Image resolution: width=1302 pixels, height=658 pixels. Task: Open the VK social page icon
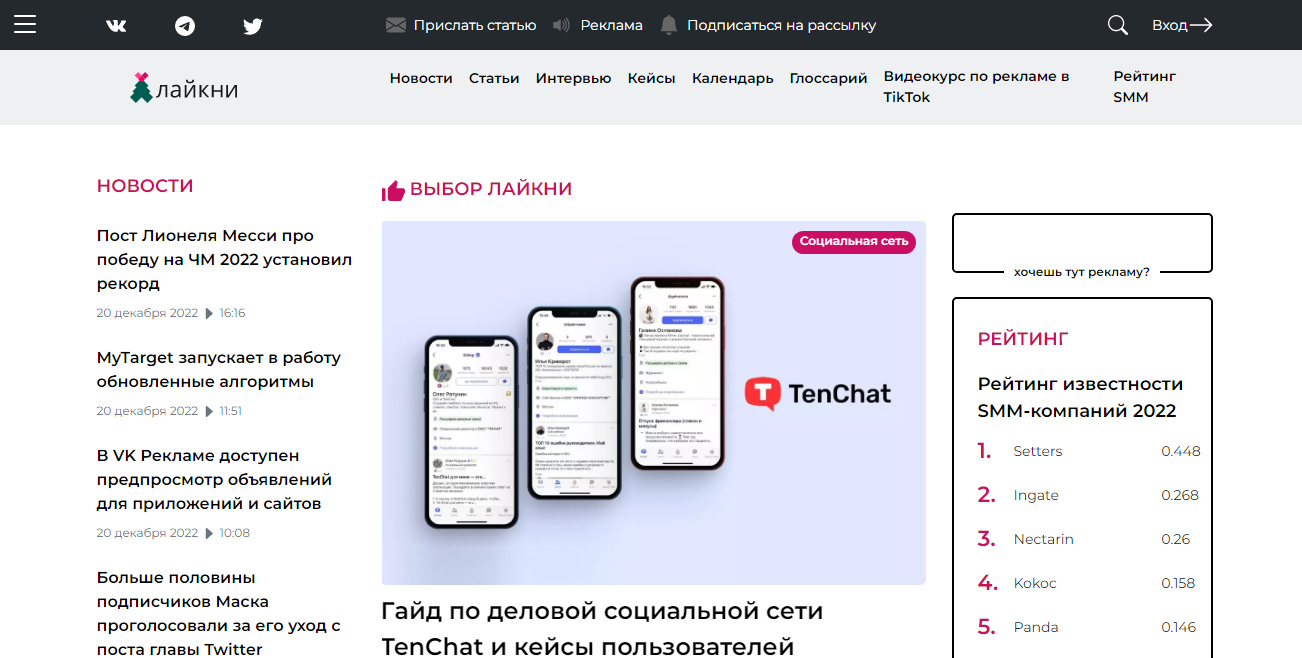(x=117, y=26)
